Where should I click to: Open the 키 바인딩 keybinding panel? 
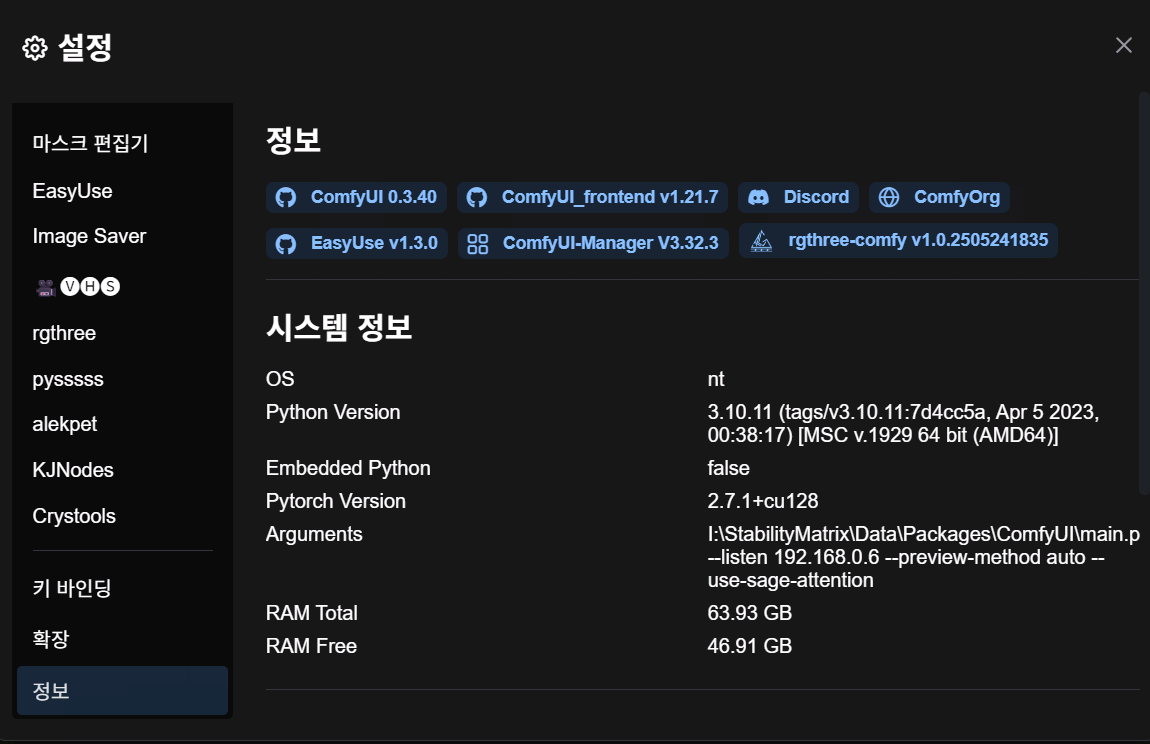pos(72,587)
